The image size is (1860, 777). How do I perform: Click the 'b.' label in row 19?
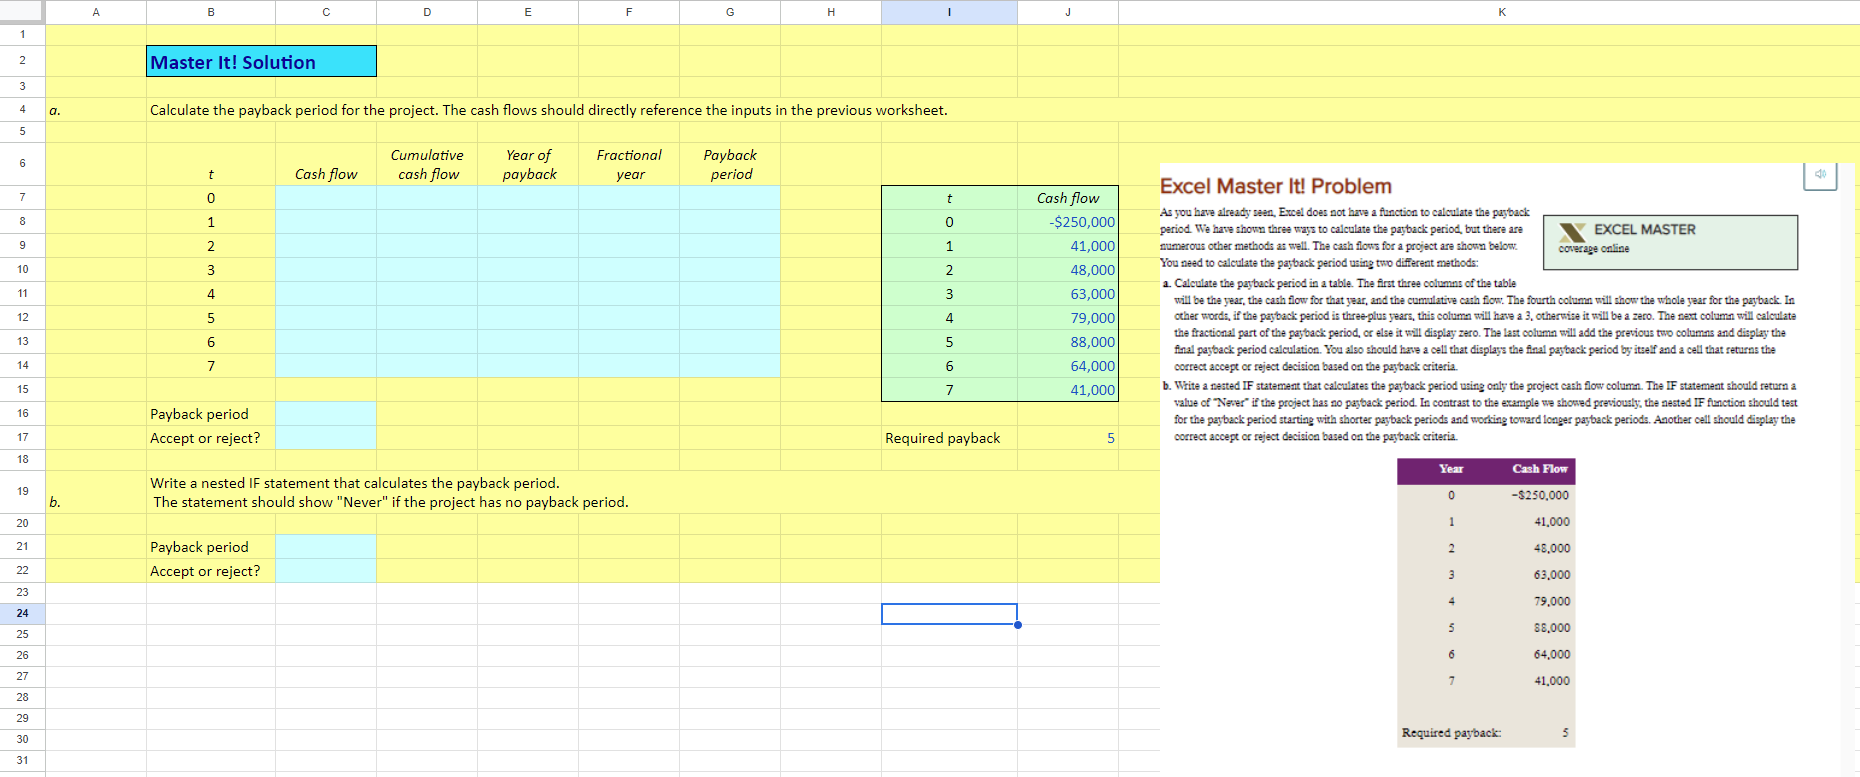pos(55,502)
